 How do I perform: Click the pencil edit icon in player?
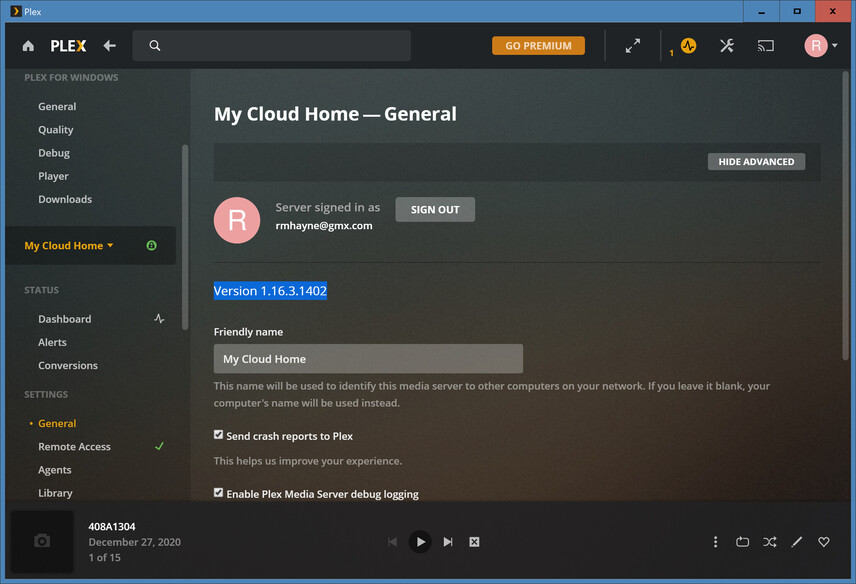click(x=797, y=542)
